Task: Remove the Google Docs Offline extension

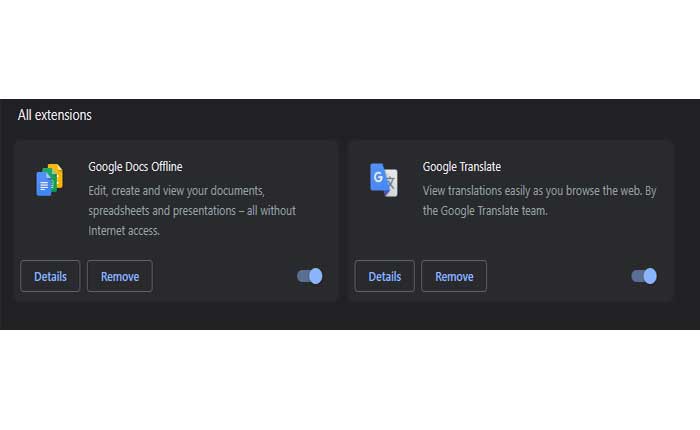Action: pos(120,276)
